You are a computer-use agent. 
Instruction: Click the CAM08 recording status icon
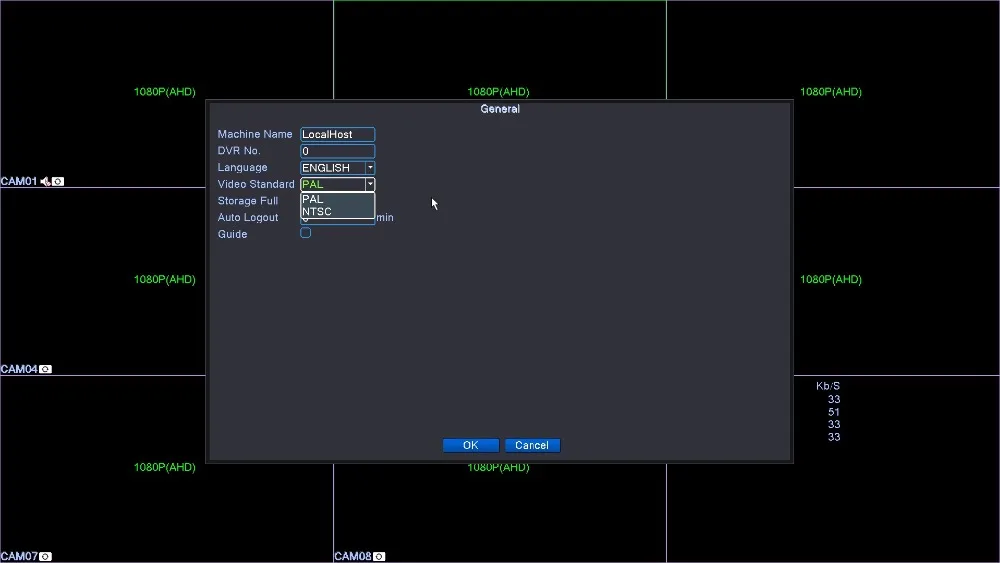click(379, 557)
